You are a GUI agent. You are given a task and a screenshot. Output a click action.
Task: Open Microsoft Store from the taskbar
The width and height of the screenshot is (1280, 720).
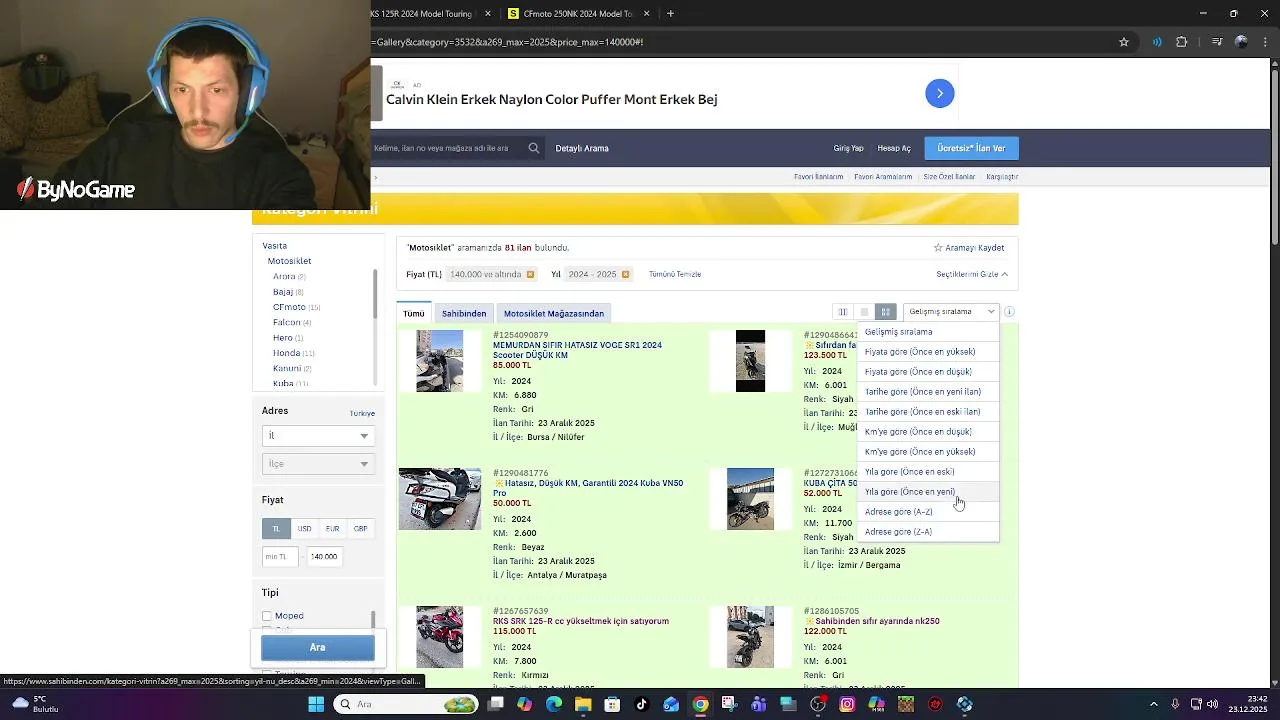[612, 704]
